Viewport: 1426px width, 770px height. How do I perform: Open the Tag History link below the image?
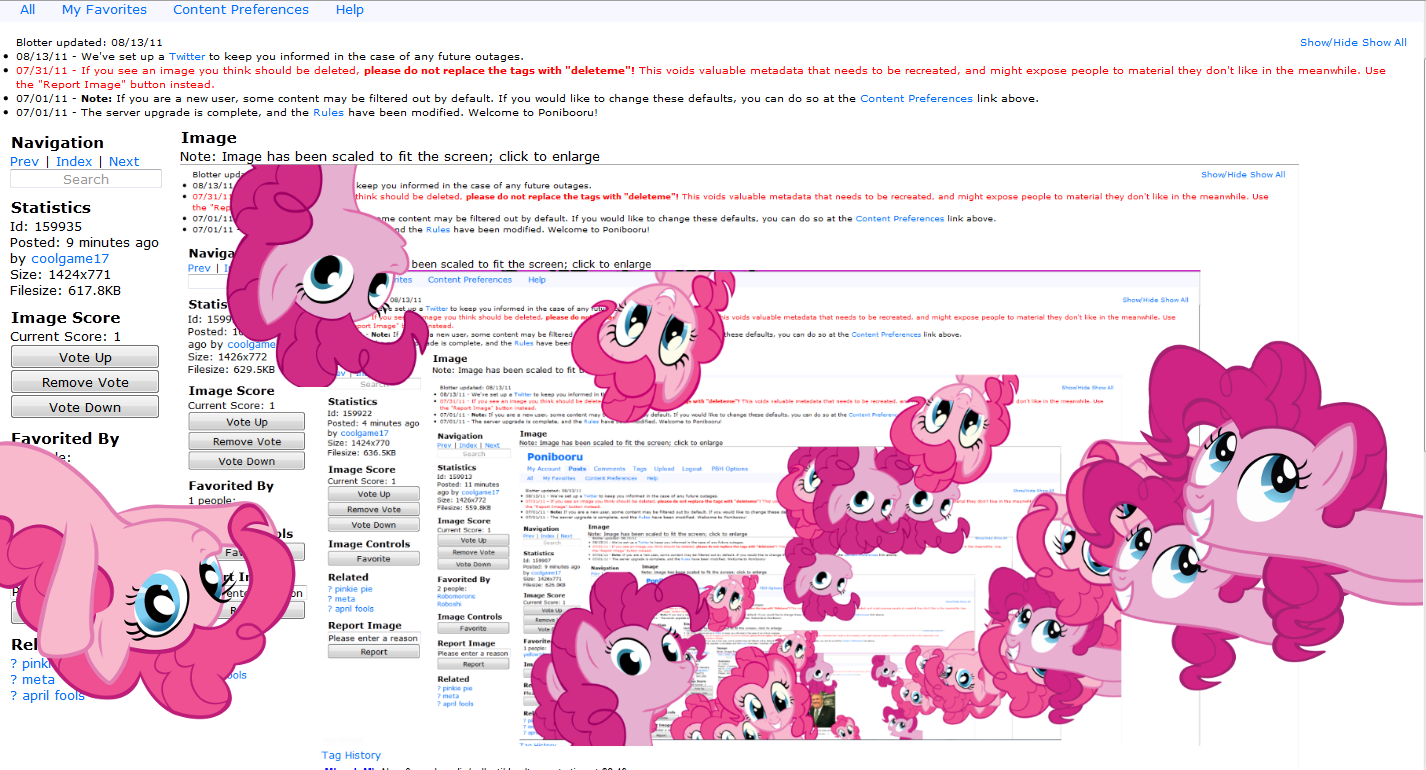click(x=351, y=755)
